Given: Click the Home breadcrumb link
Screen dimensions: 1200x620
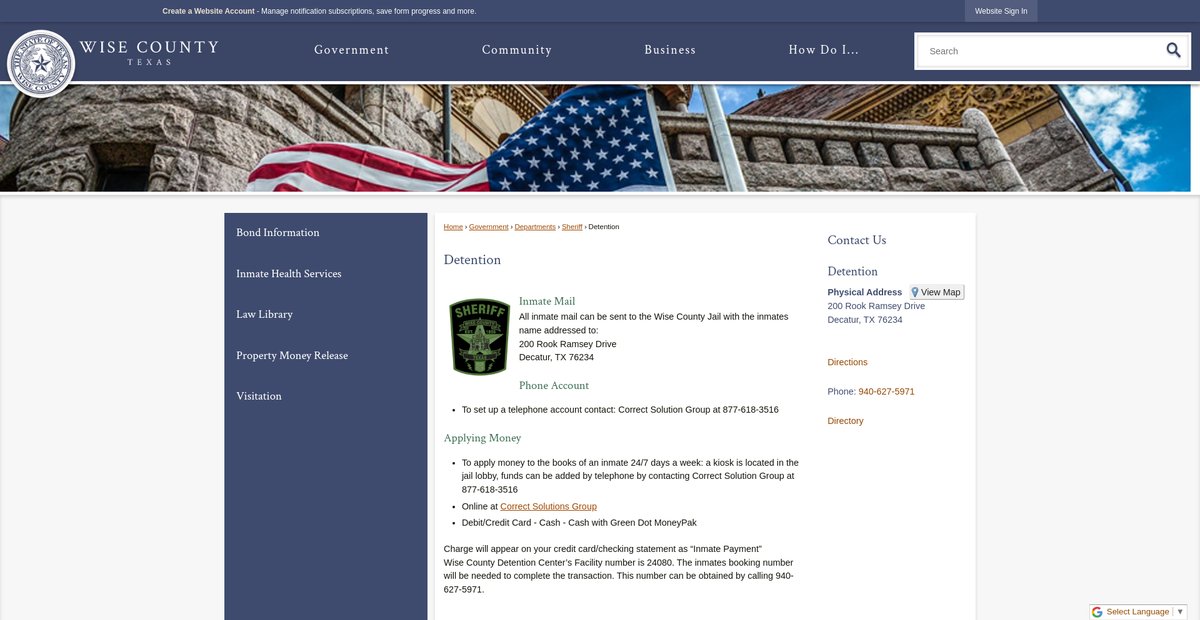Looking at the screenshot, I should [x=453, y=227].
